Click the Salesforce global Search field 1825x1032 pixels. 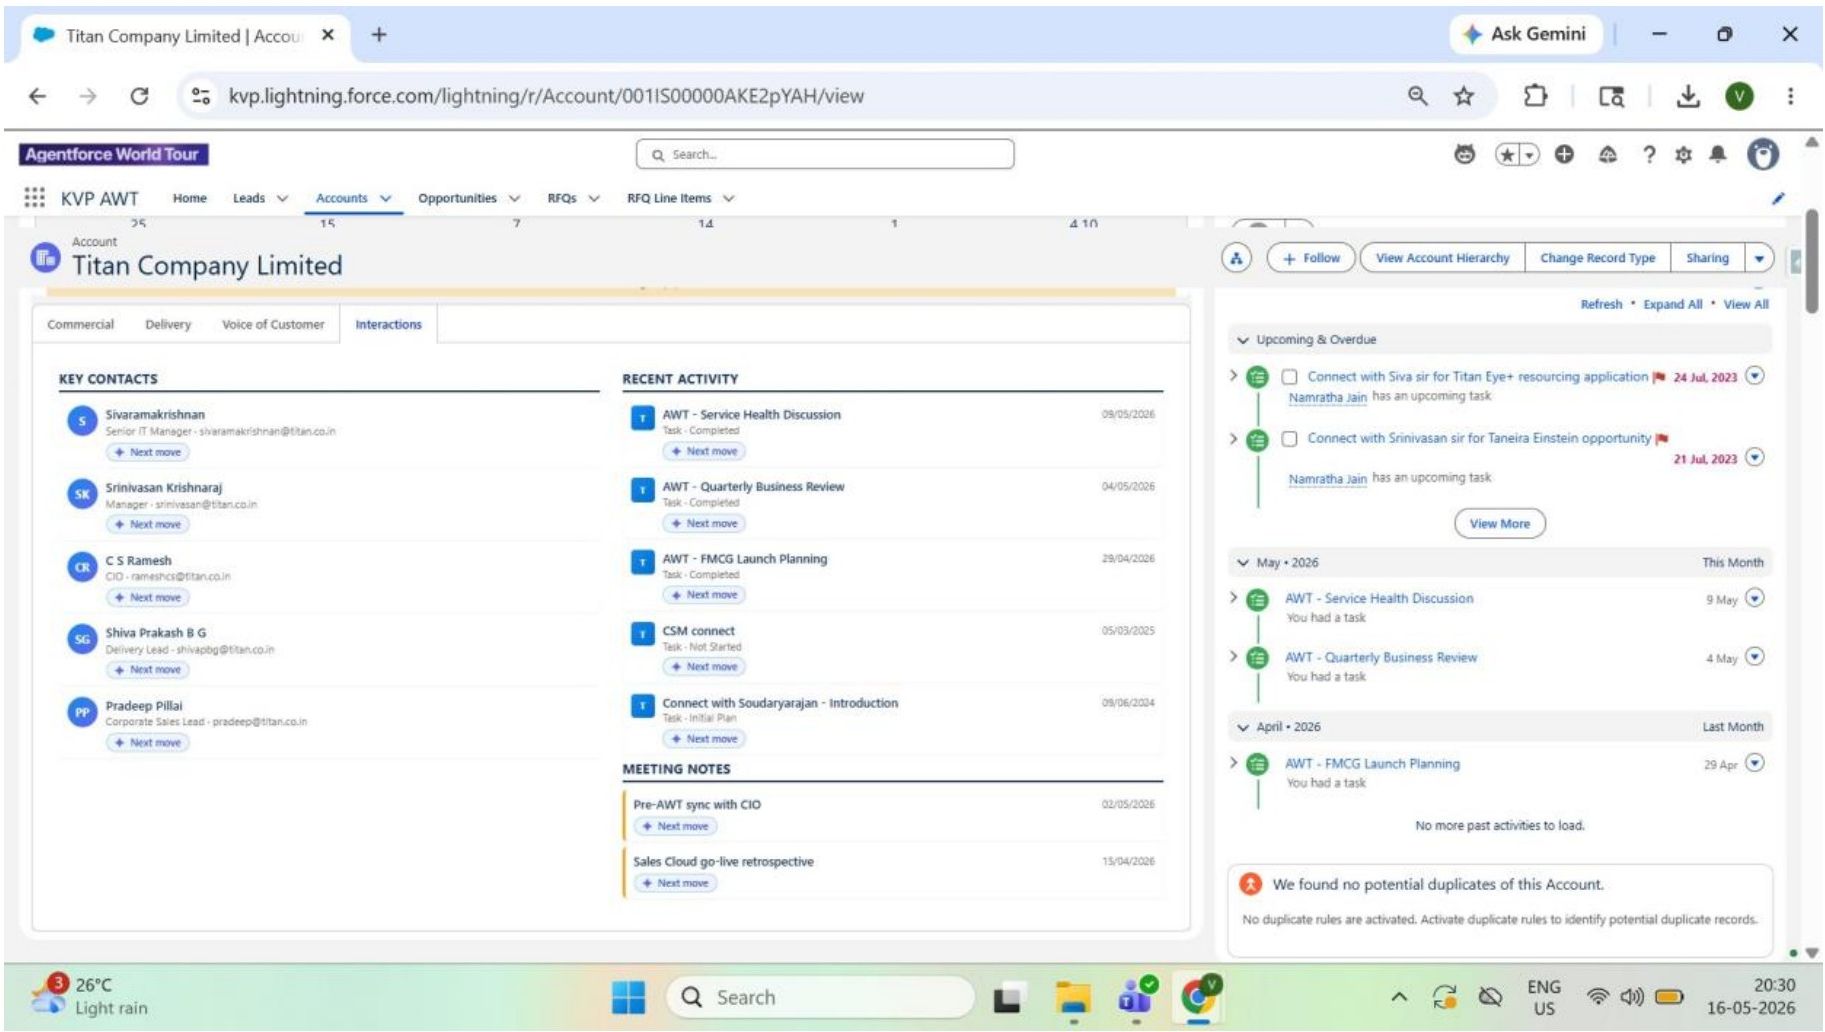(x=825, y=155)
